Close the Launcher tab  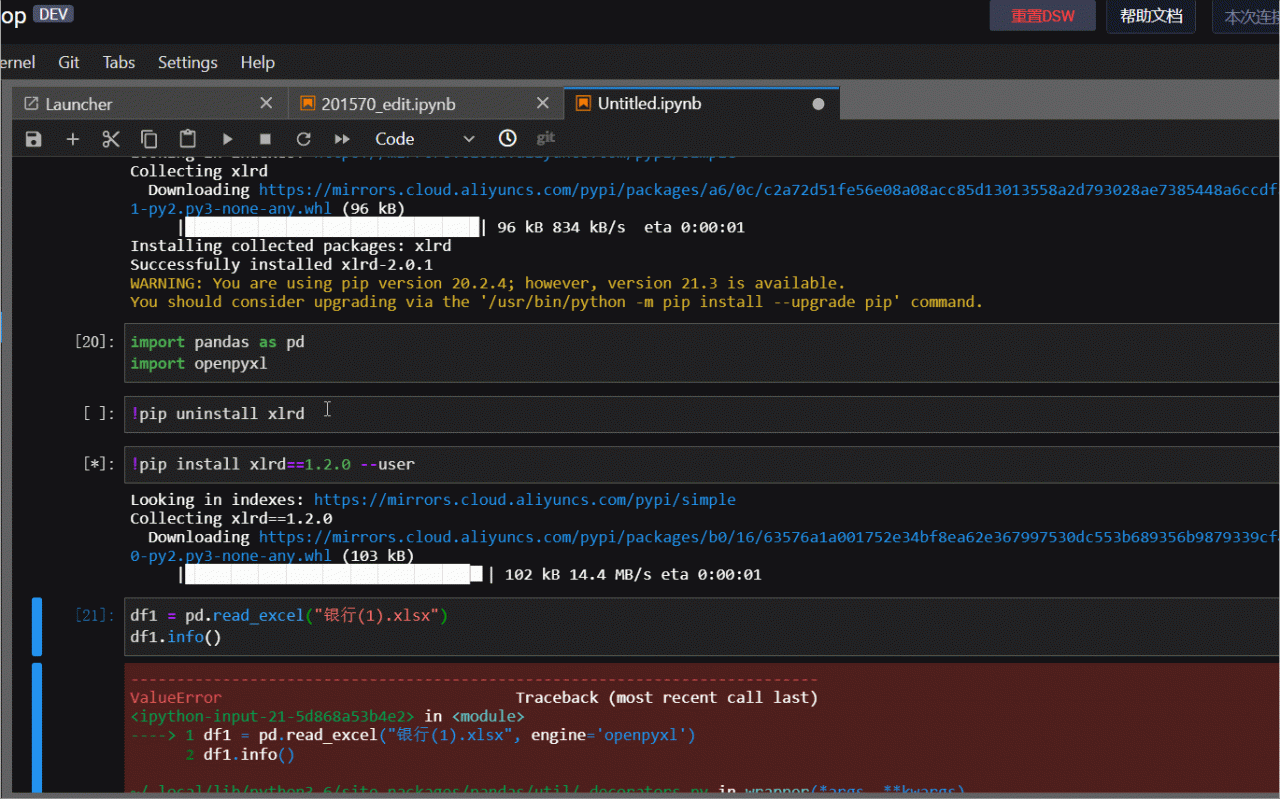266,103
